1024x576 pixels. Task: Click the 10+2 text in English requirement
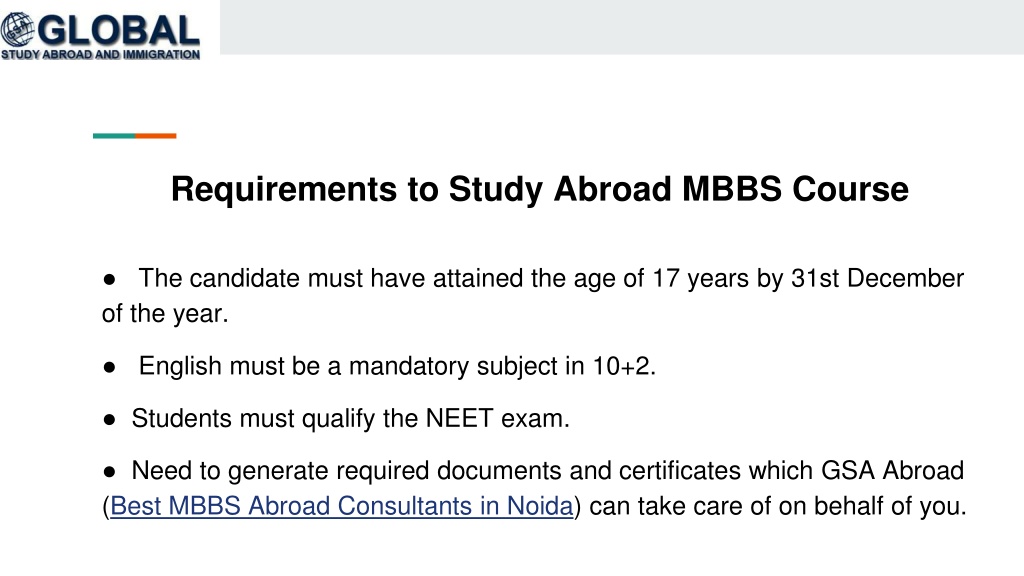pos(620,366)
